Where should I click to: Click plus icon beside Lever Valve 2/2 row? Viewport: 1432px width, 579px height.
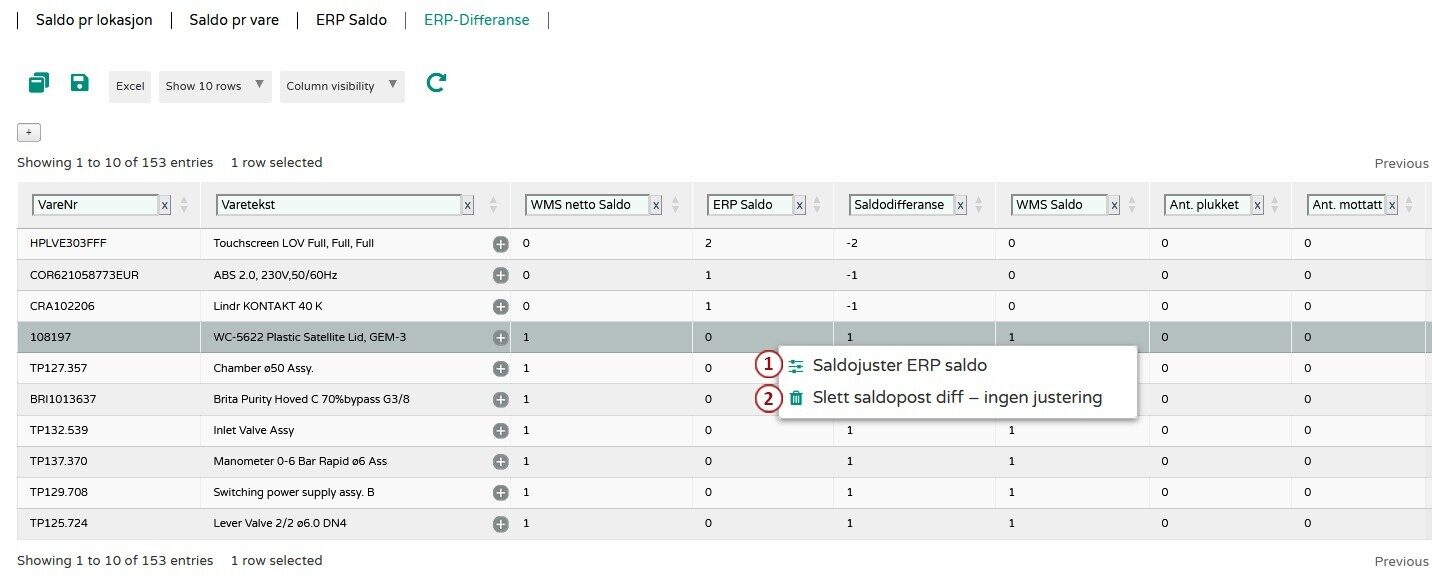(500, 523)
